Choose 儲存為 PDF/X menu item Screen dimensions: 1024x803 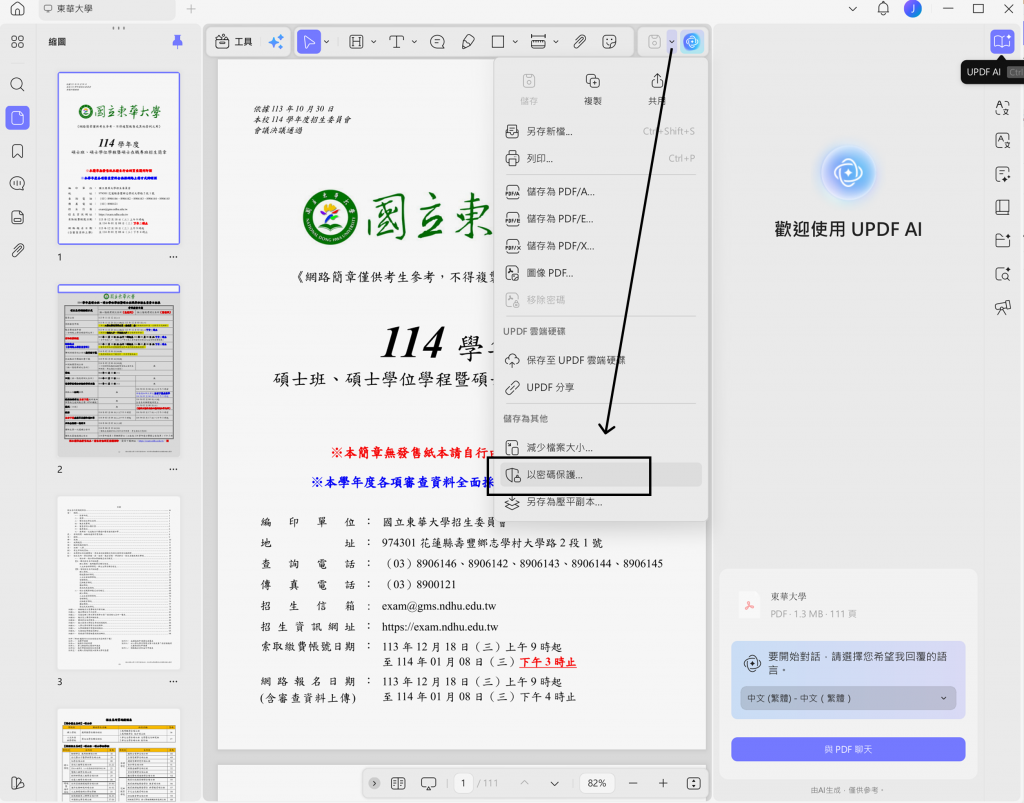coord(600,246)
